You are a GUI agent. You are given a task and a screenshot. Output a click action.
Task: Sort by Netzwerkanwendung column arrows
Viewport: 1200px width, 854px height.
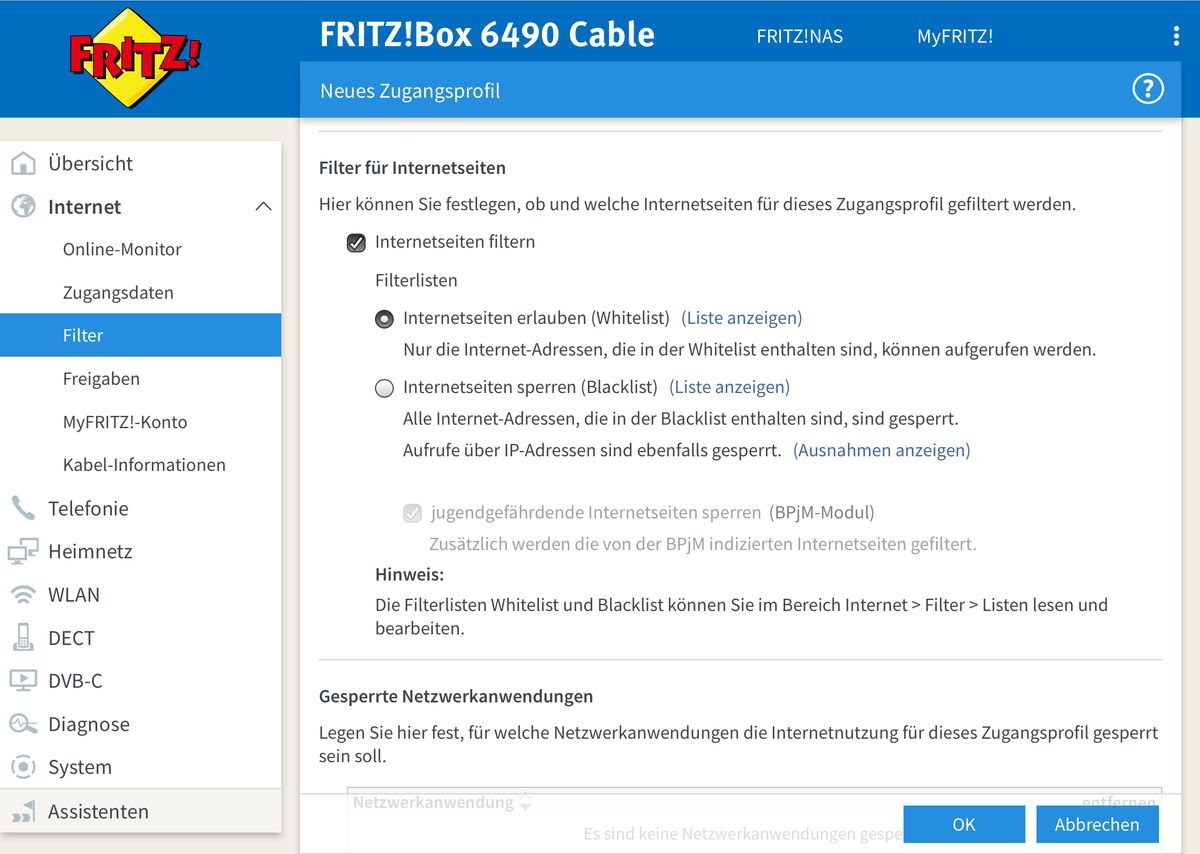525,802
